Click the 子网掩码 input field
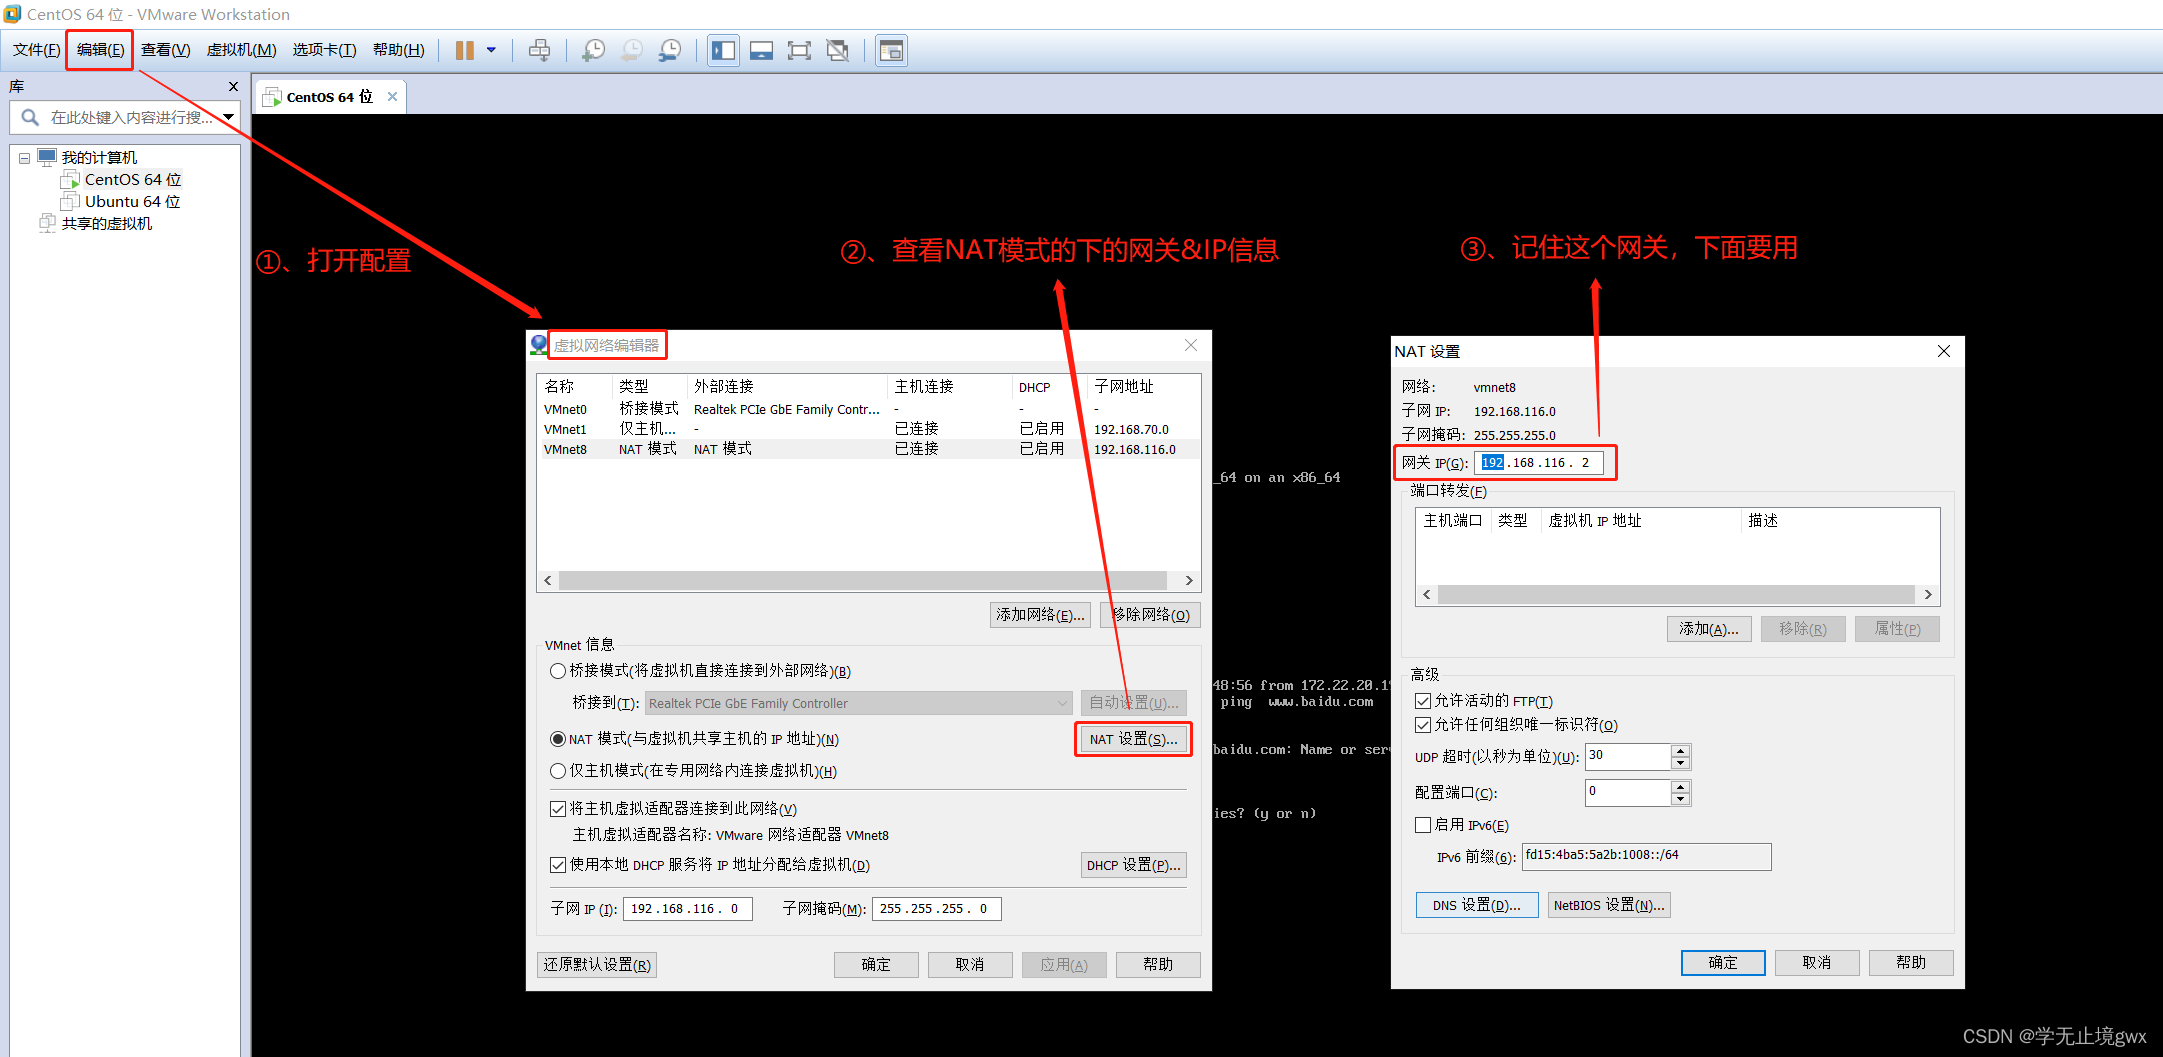Screen dimensions: 2163x1057 coord(937,909)
